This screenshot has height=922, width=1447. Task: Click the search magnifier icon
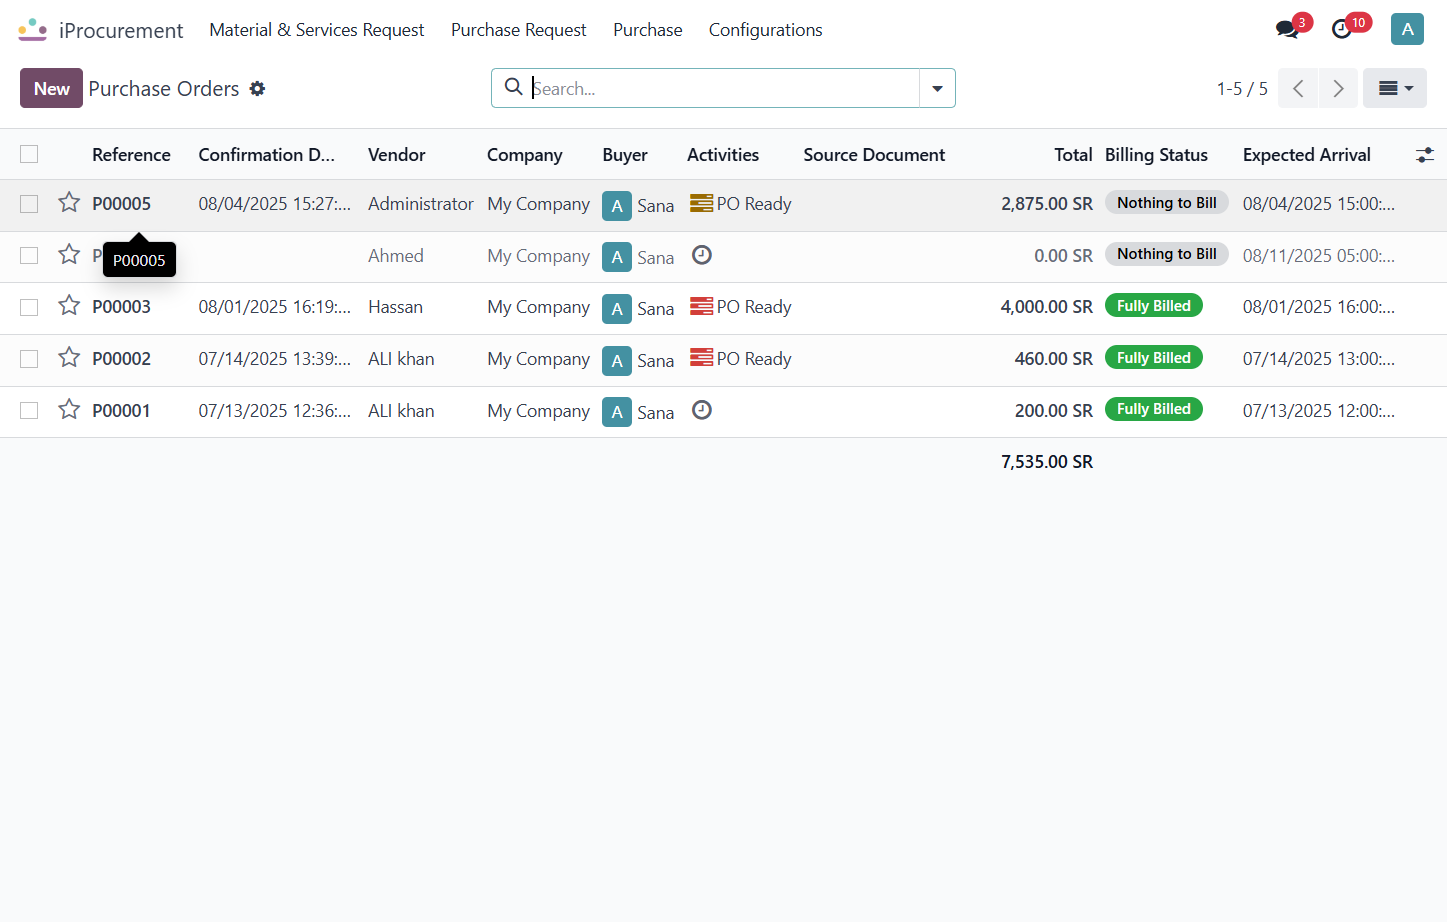(x=513, y=87)
